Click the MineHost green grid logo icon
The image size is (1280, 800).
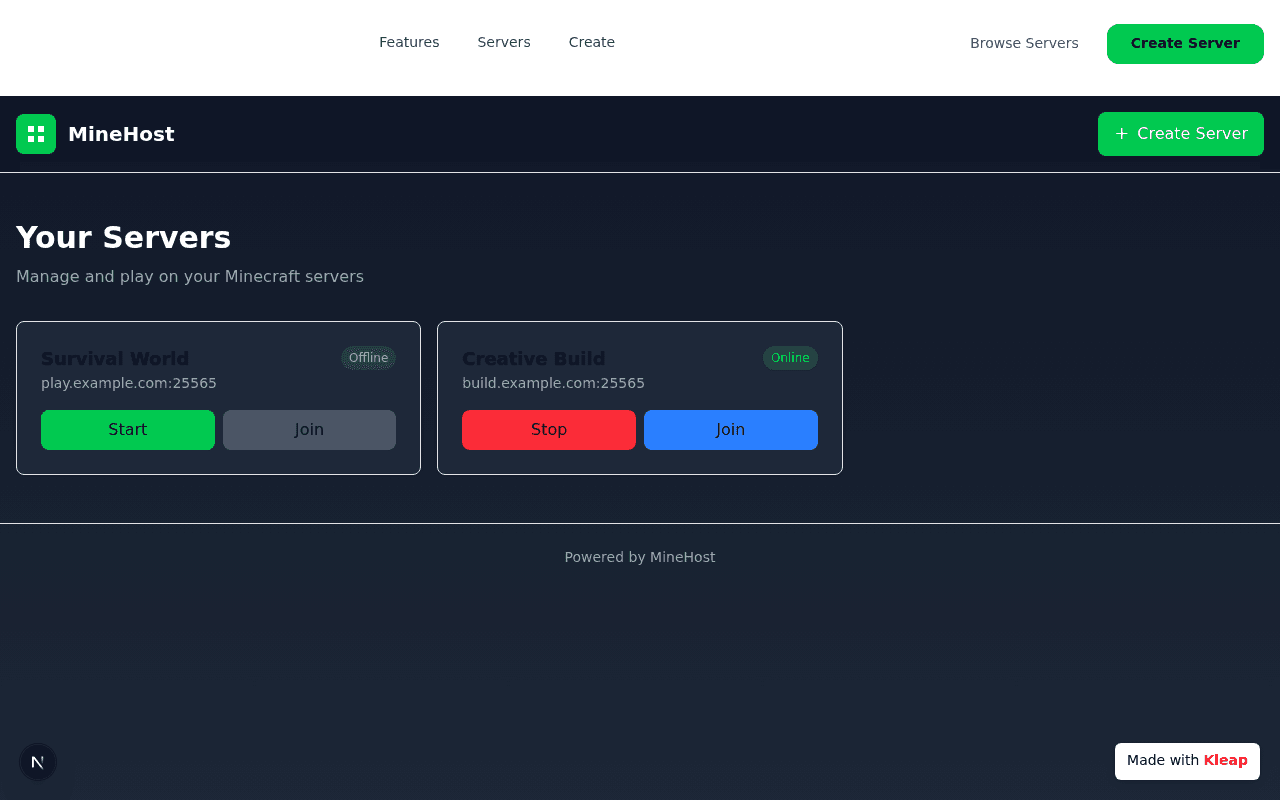[x=36, y=134]
